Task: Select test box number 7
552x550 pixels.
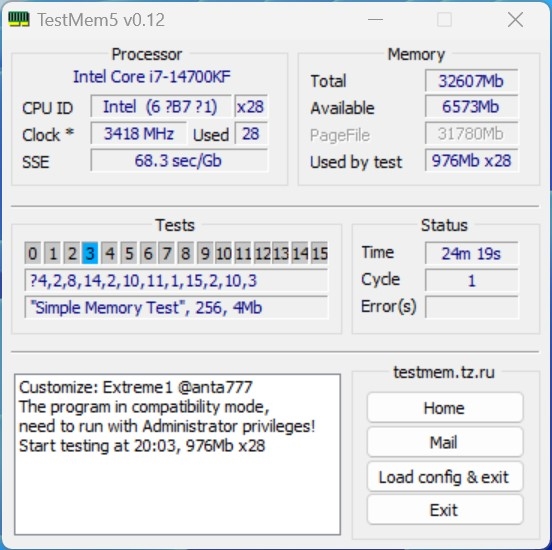Action: 166,253
